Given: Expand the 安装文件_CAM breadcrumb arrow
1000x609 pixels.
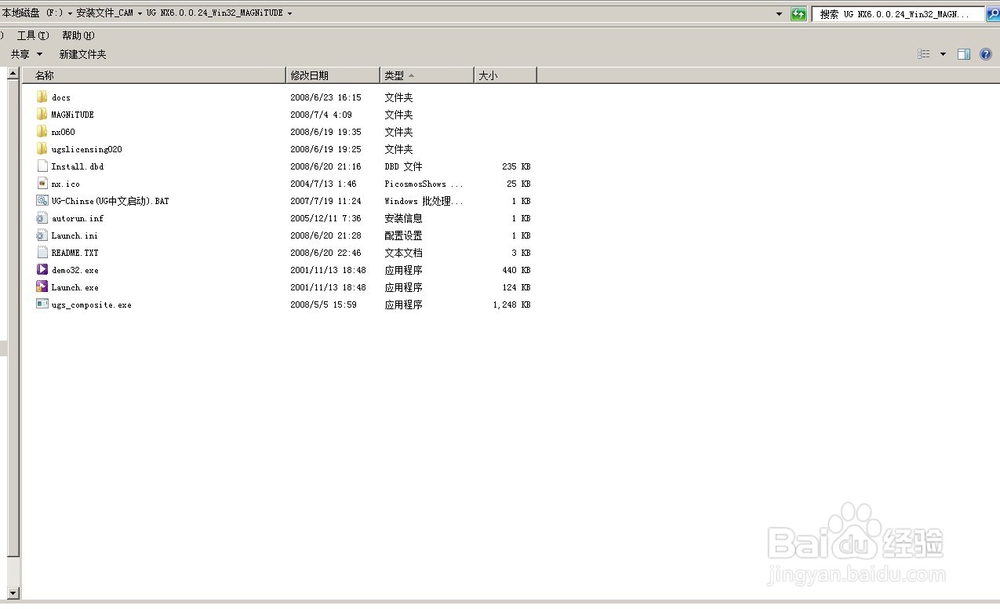Looking at the screenshot, I should (140, 13).
